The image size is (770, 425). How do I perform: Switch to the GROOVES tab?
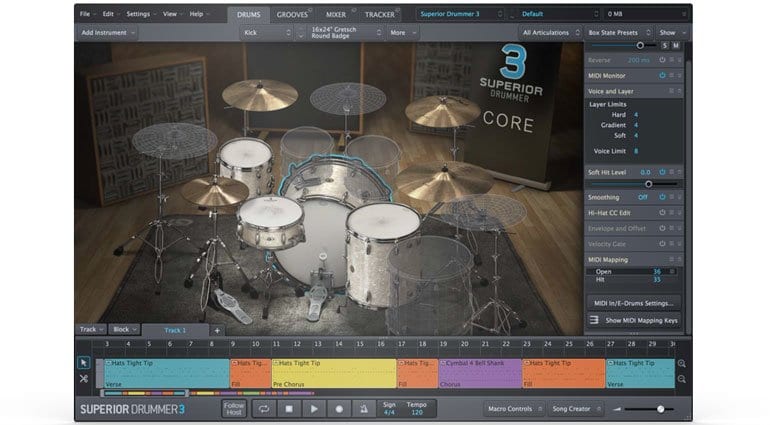(x=292, y=14)
